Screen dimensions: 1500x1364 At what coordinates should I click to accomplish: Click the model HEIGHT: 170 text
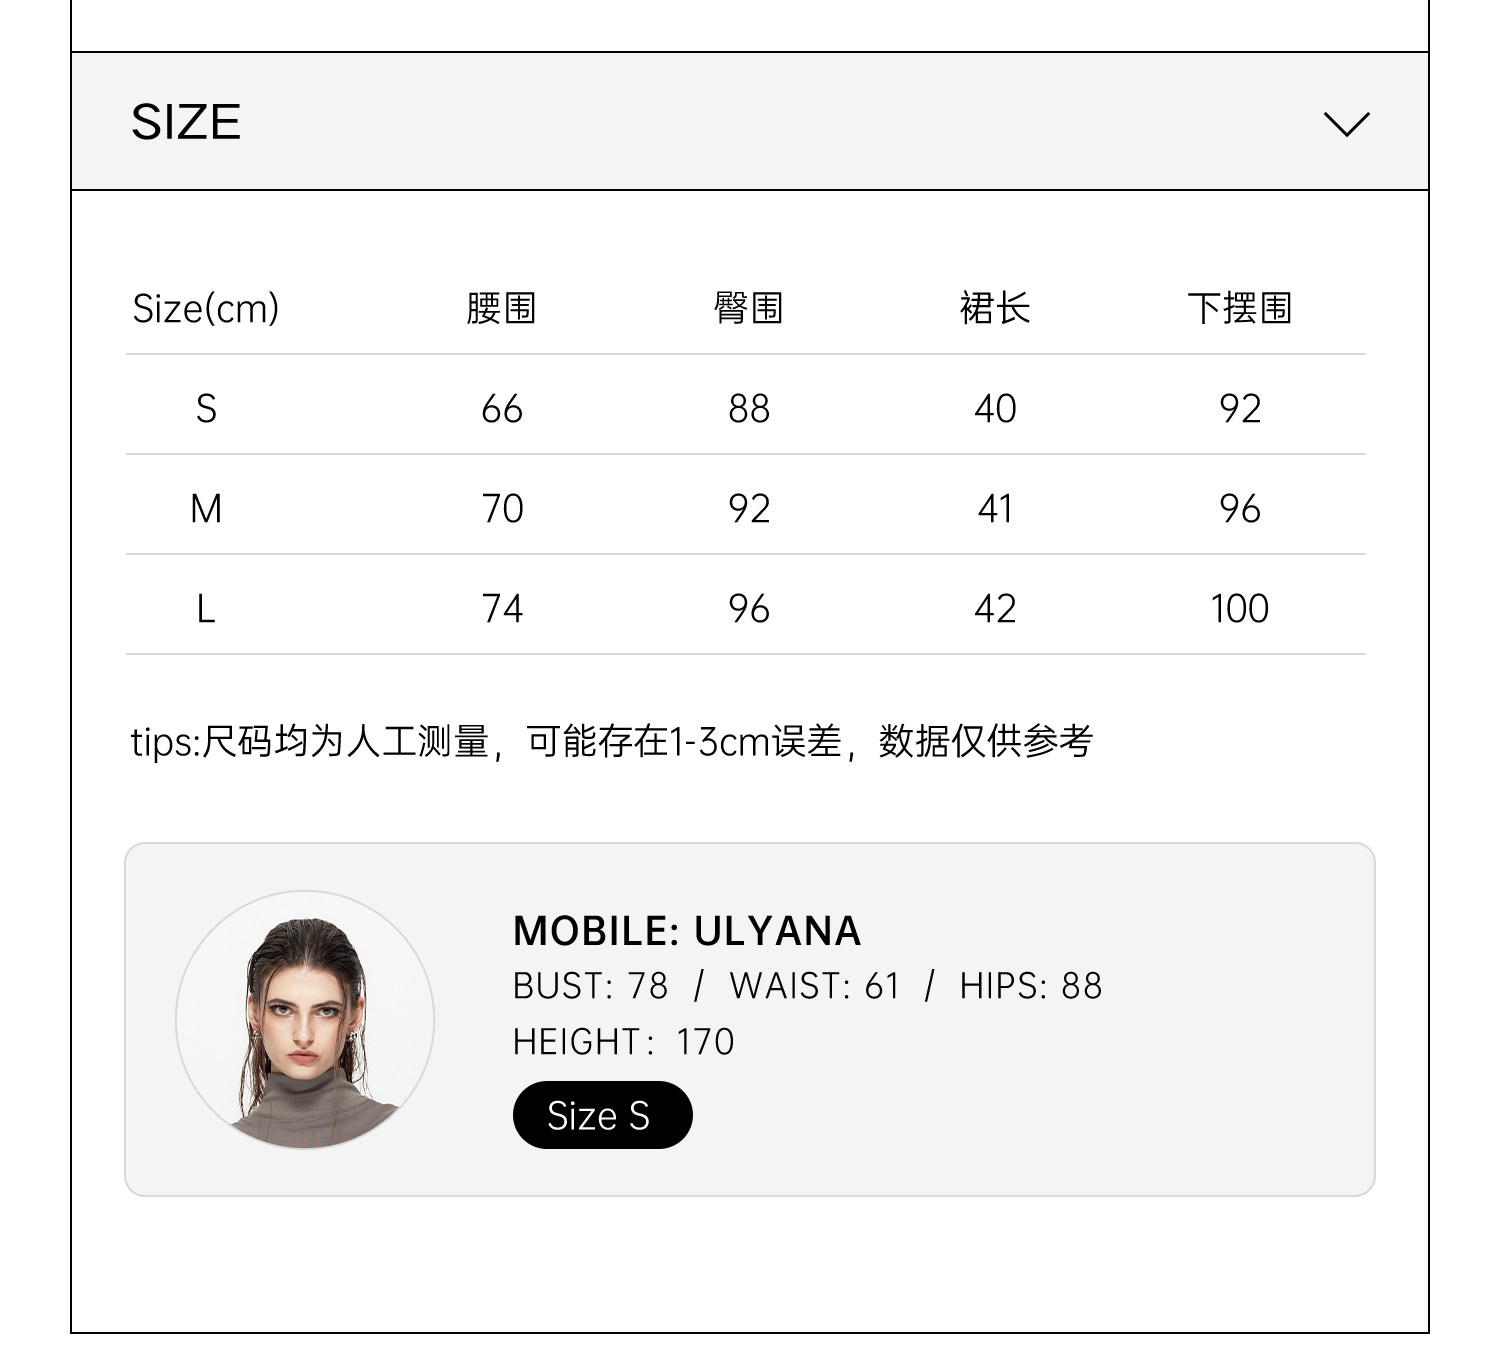(x=623, y=1042)
